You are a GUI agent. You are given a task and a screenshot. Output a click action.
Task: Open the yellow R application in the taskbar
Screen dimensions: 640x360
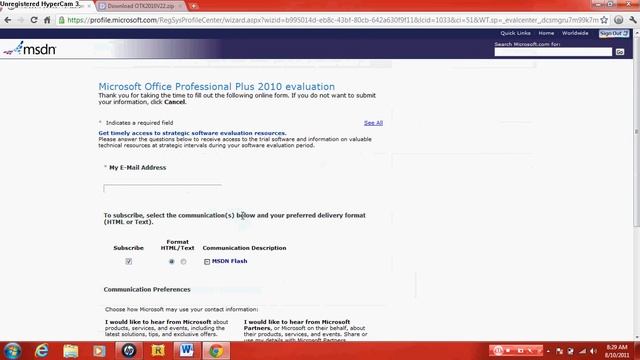pyautogui.click(x=158, y=351)
